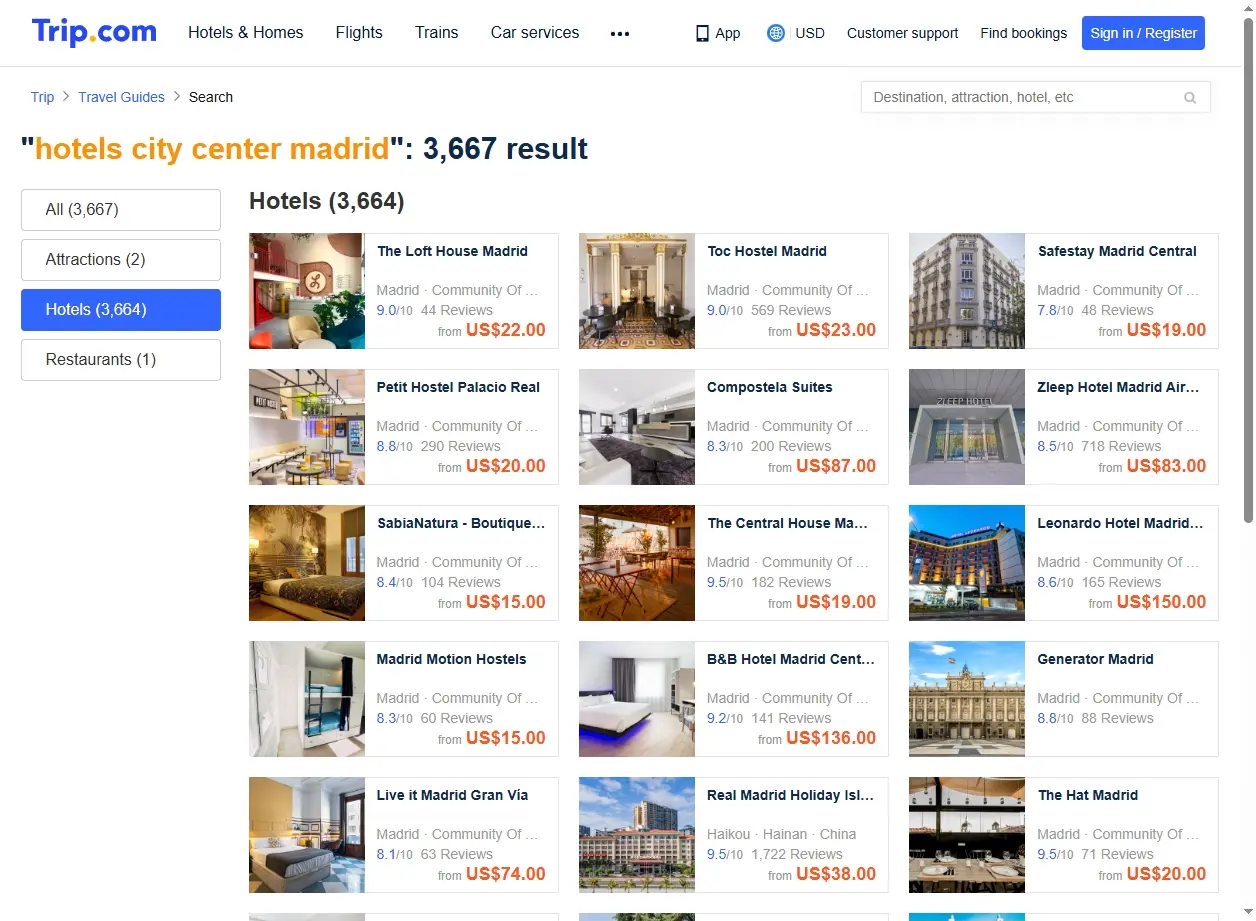Screen dimensions: 1256x921
Task: Open Real Madrid Holiday Island photo
Action: coord(637,835)
